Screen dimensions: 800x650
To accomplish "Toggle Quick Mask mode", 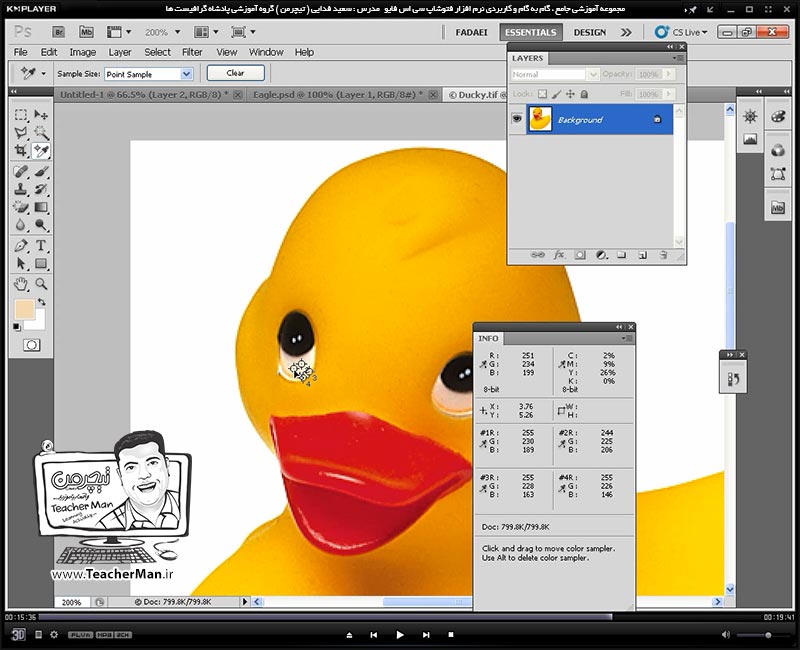I will coord(32,345).
